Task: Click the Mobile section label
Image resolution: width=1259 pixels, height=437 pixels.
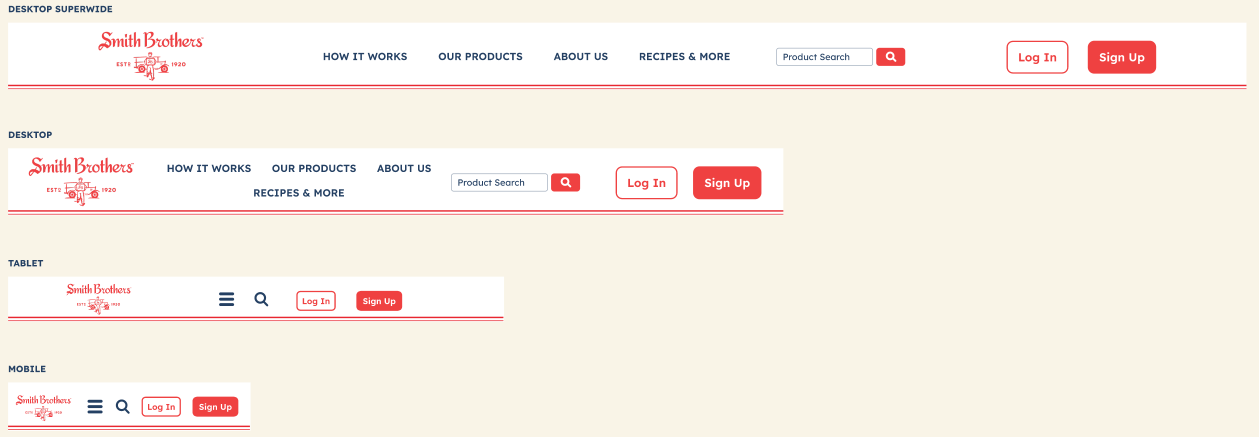Action: point(27,369)
